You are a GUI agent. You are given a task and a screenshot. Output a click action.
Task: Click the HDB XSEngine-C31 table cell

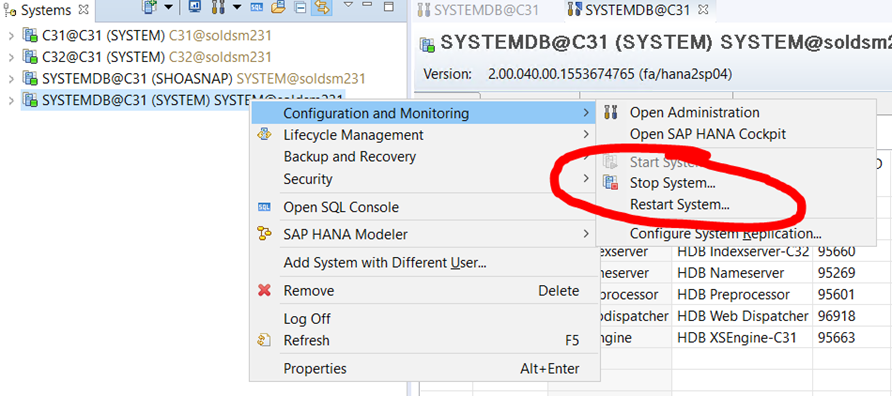(742, 338)
